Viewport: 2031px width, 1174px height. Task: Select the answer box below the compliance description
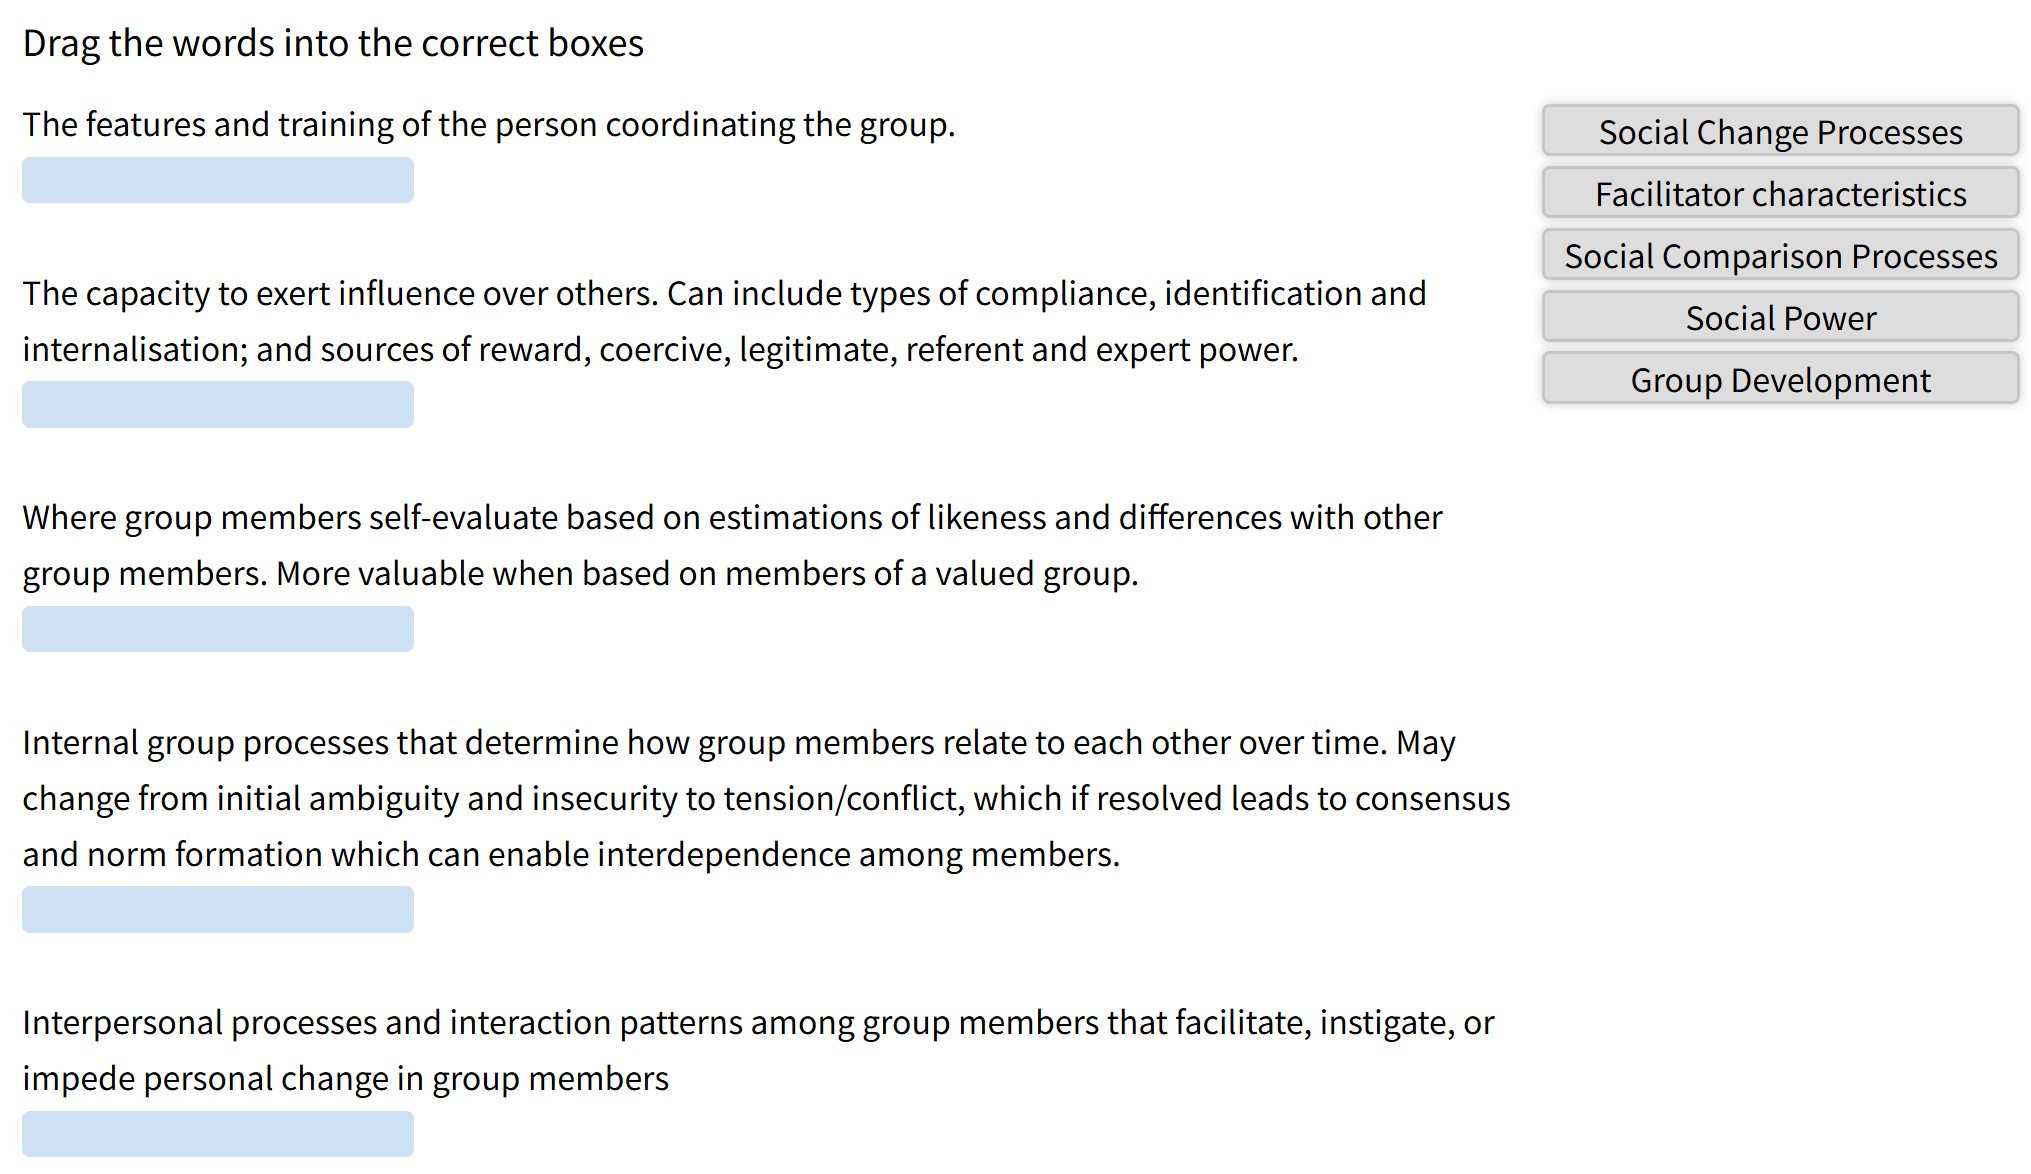click(x=217, y=404)
